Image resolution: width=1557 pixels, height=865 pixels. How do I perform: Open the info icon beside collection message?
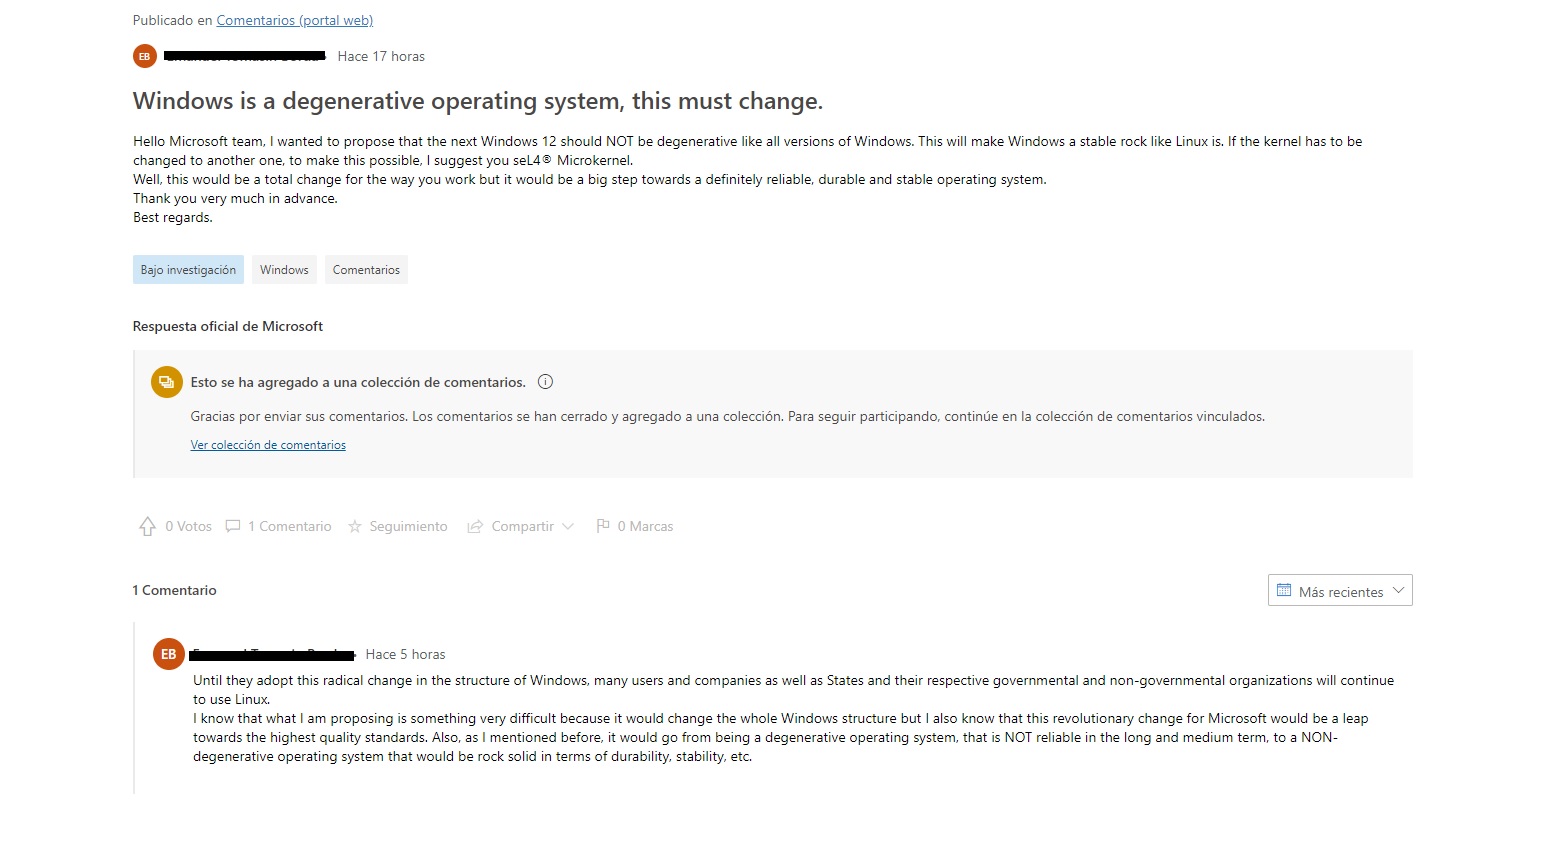[545, 382]
